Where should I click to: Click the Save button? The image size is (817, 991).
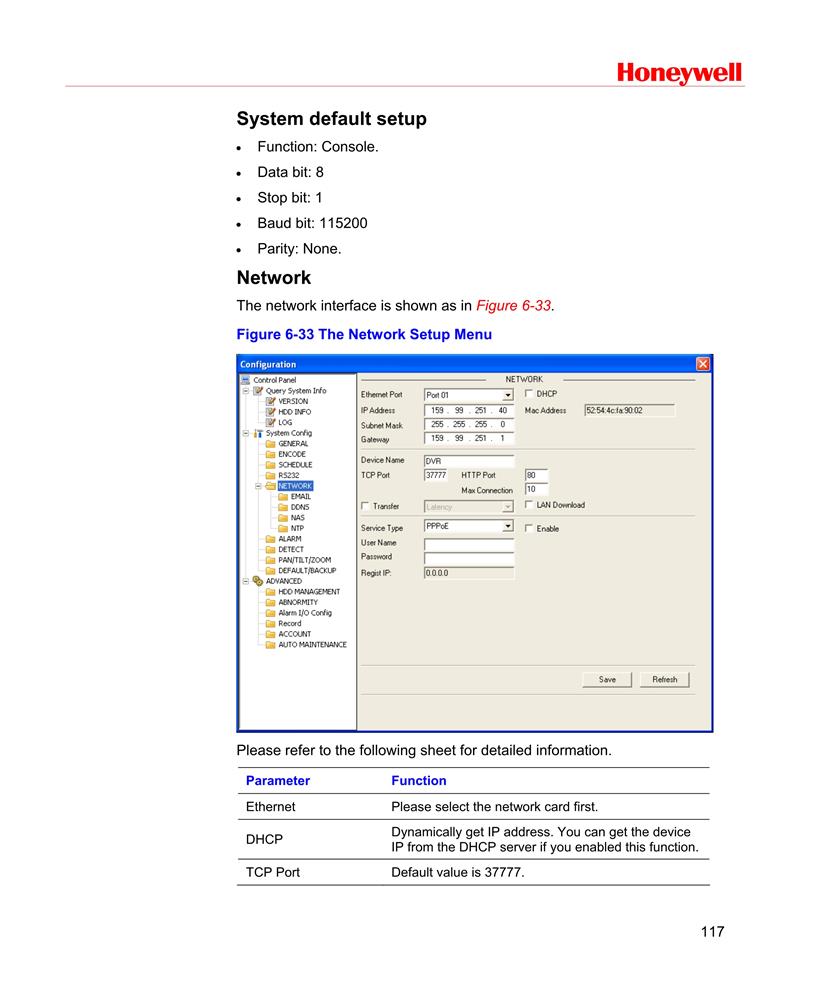pyautogui.click(x=607, y=679)
